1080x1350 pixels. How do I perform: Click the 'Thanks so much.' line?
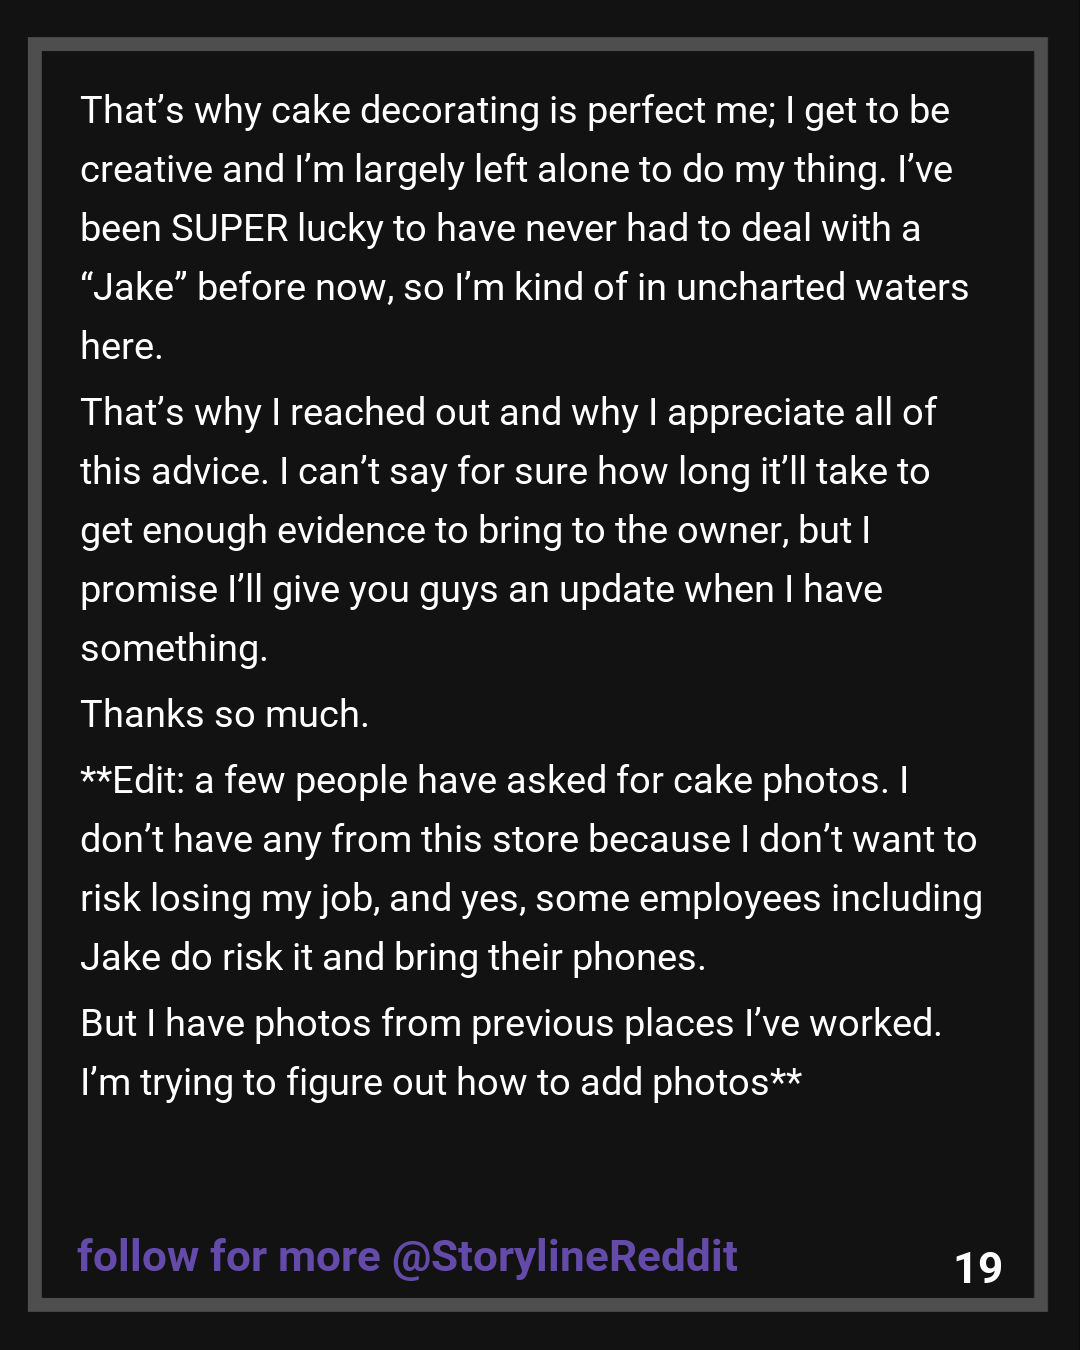tap(225, 714)
